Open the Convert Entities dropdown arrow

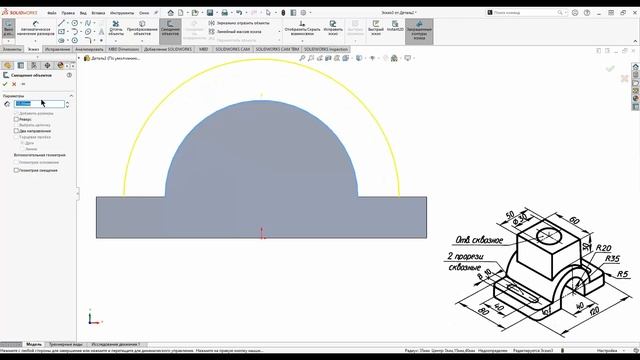point(142,40)
